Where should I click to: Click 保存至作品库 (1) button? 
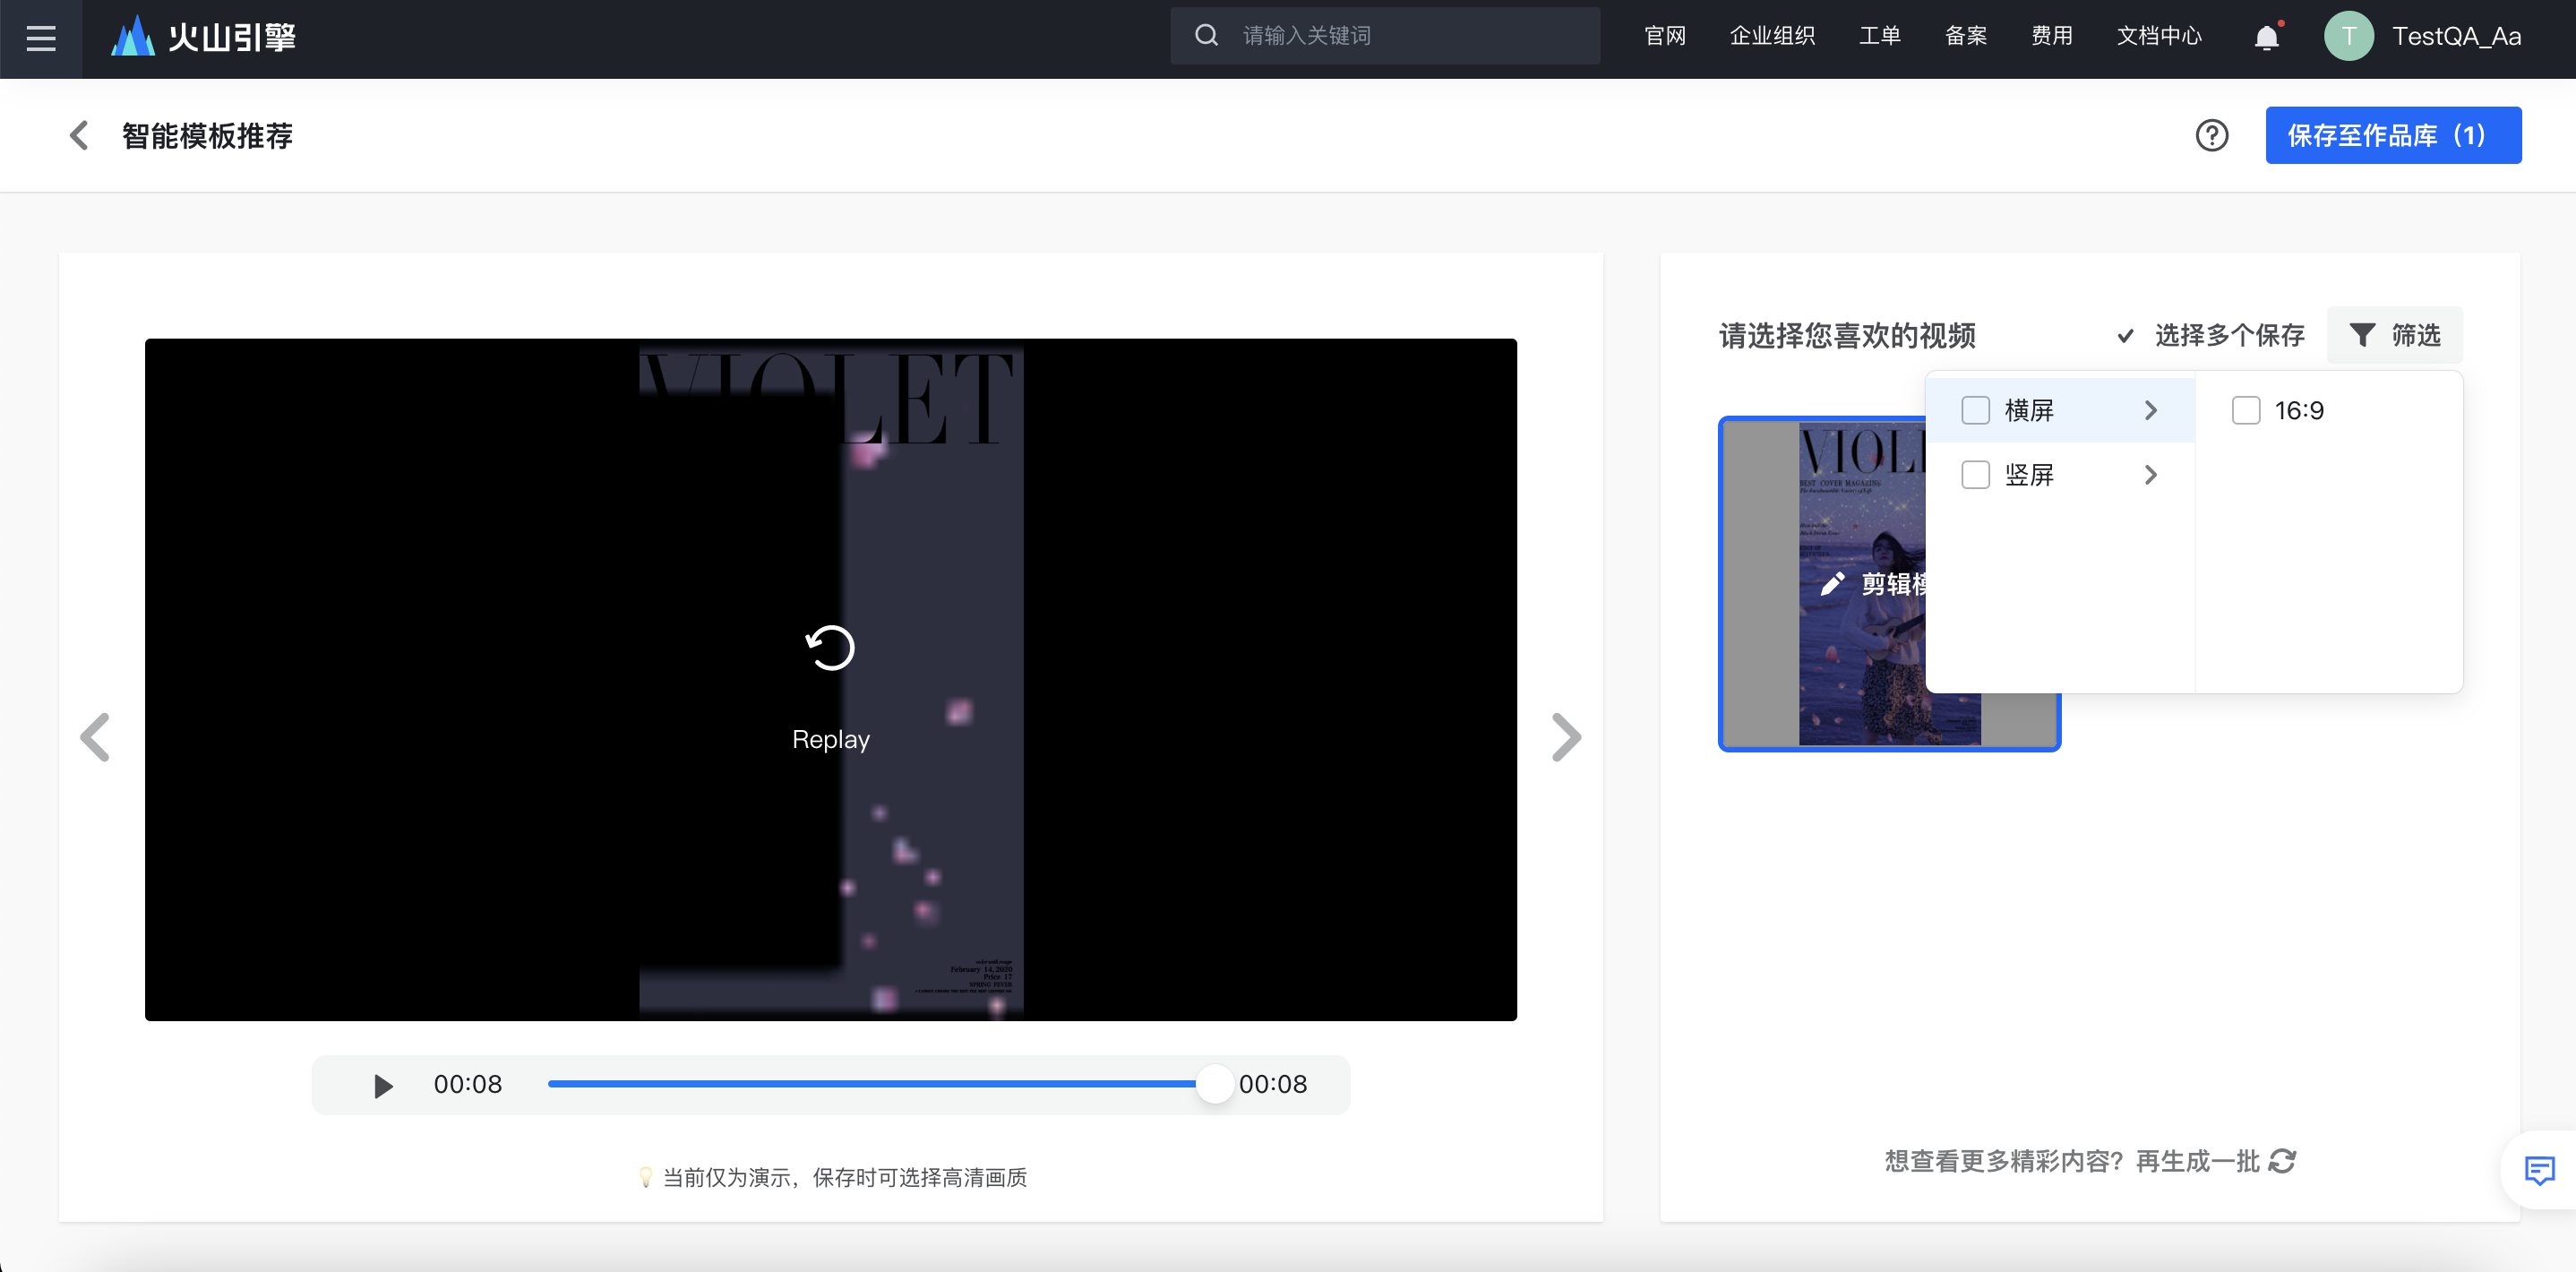[x=2393, y=135]
